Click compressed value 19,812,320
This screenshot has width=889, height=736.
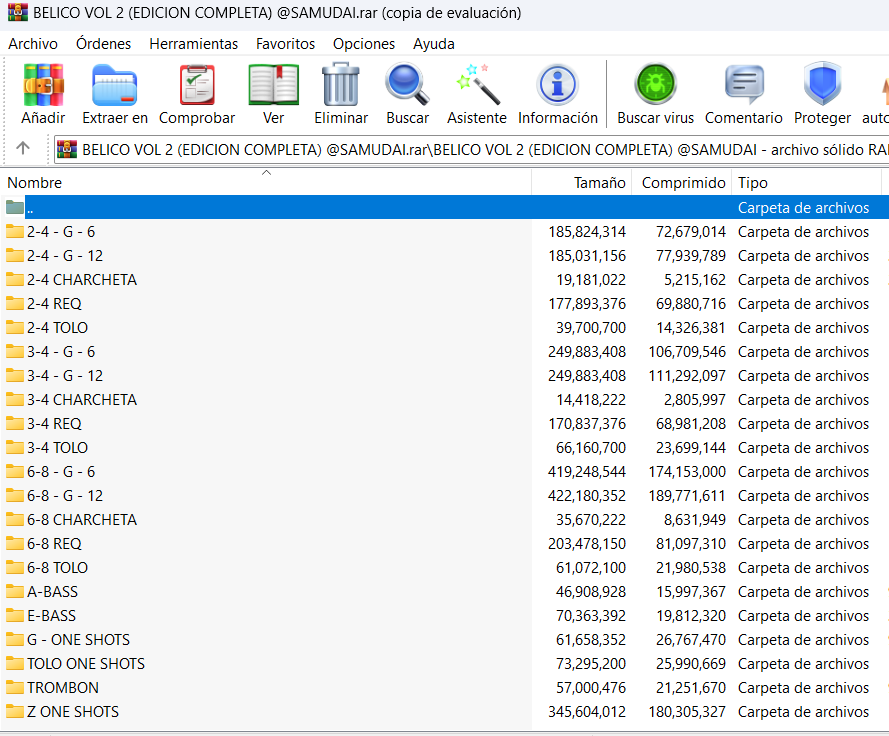(691, 615)
